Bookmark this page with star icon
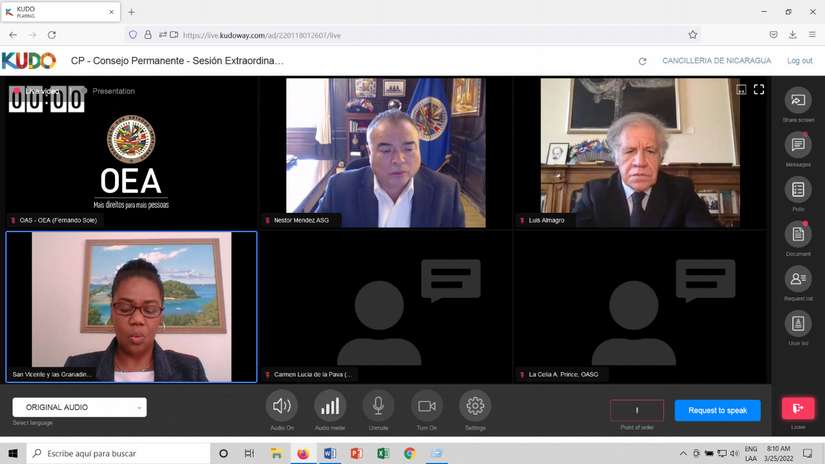Image resolution: width=825 pixels, height=464 pixels. (692, 35)
